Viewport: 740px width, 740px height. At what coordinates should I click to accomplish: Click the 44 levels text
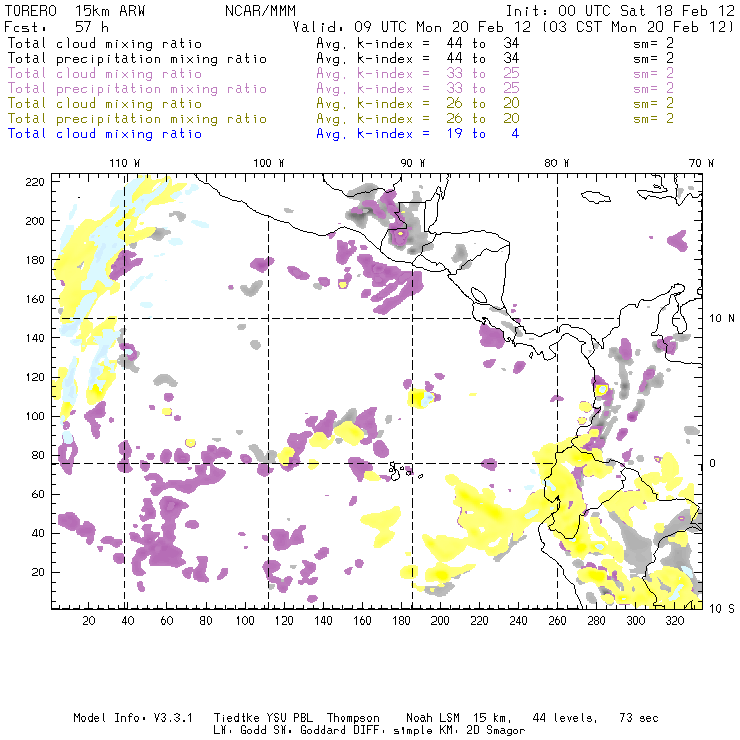(565, 718)
